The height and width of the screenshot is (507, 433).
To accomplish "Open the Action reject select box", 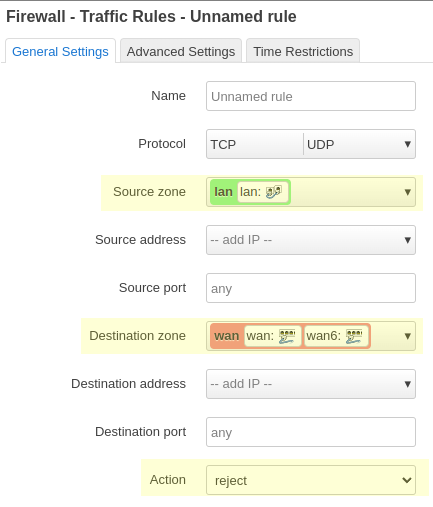I will point(311,480).
